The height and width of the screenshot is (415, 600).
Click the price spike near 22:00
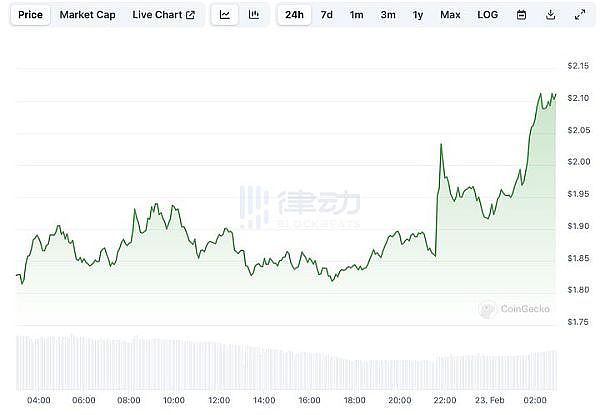(x=441, y=145)
